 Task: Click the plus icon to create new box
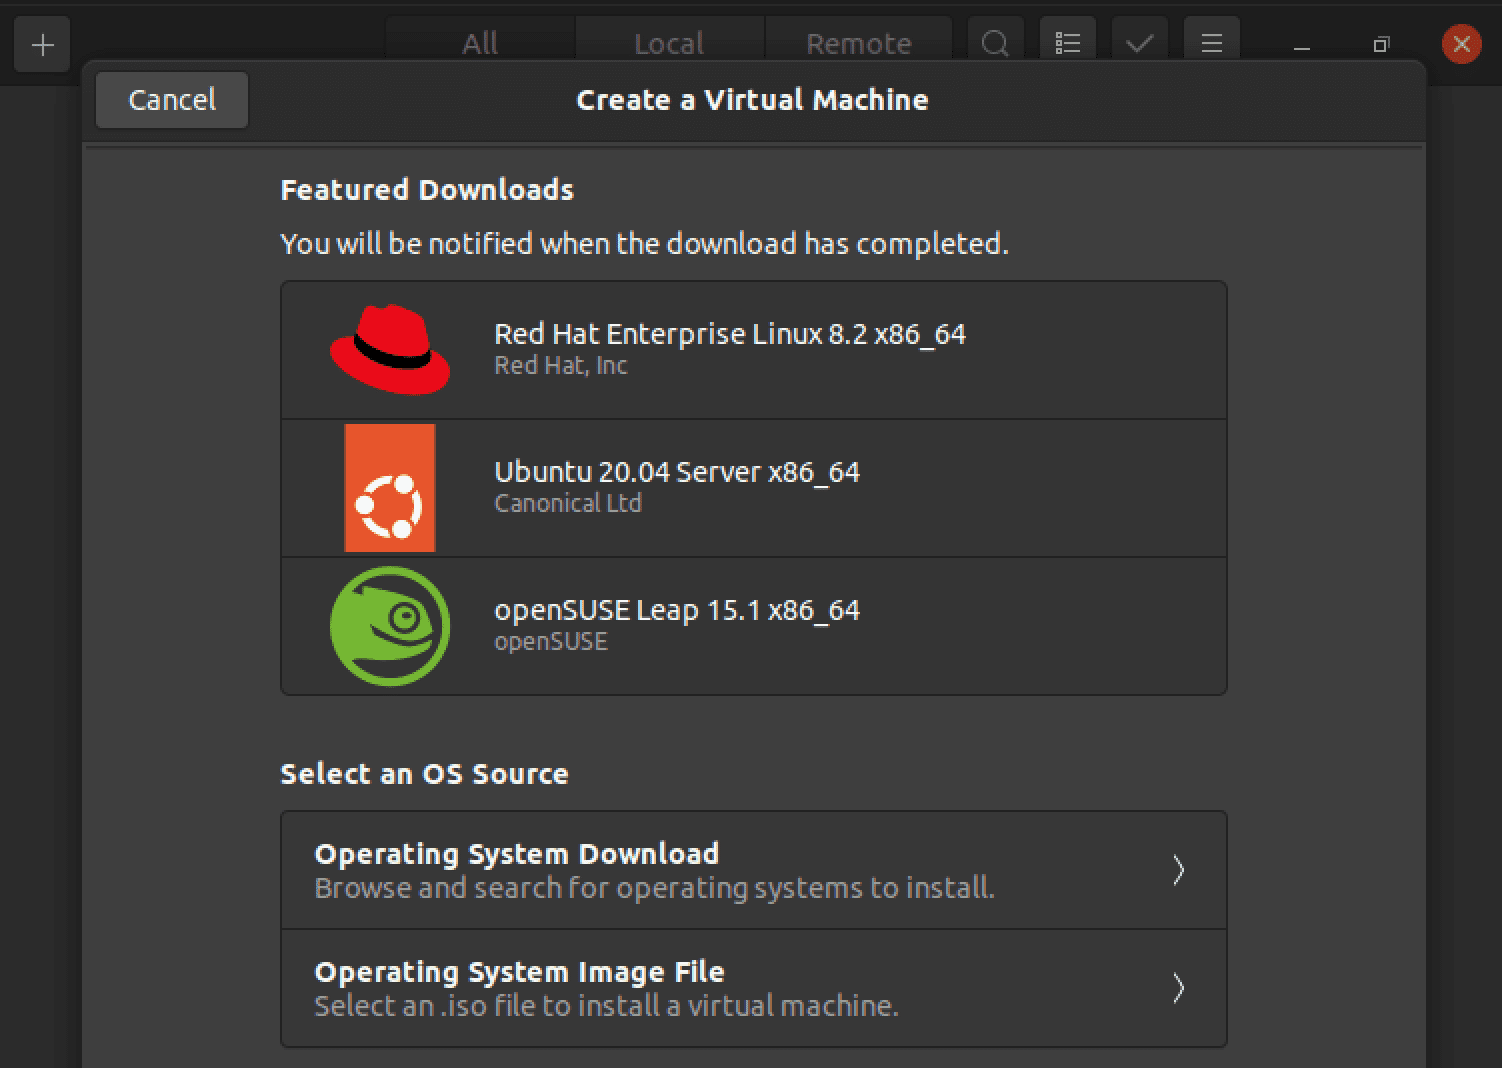[41, 44]
